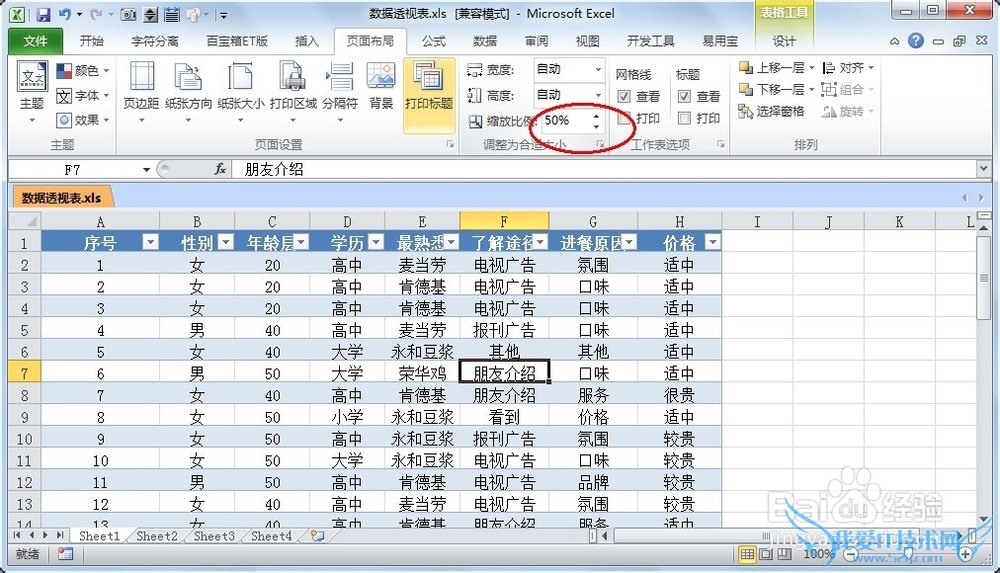Select column header A
This screenshot has width=1000, height=573.
(x=100, y=221)
